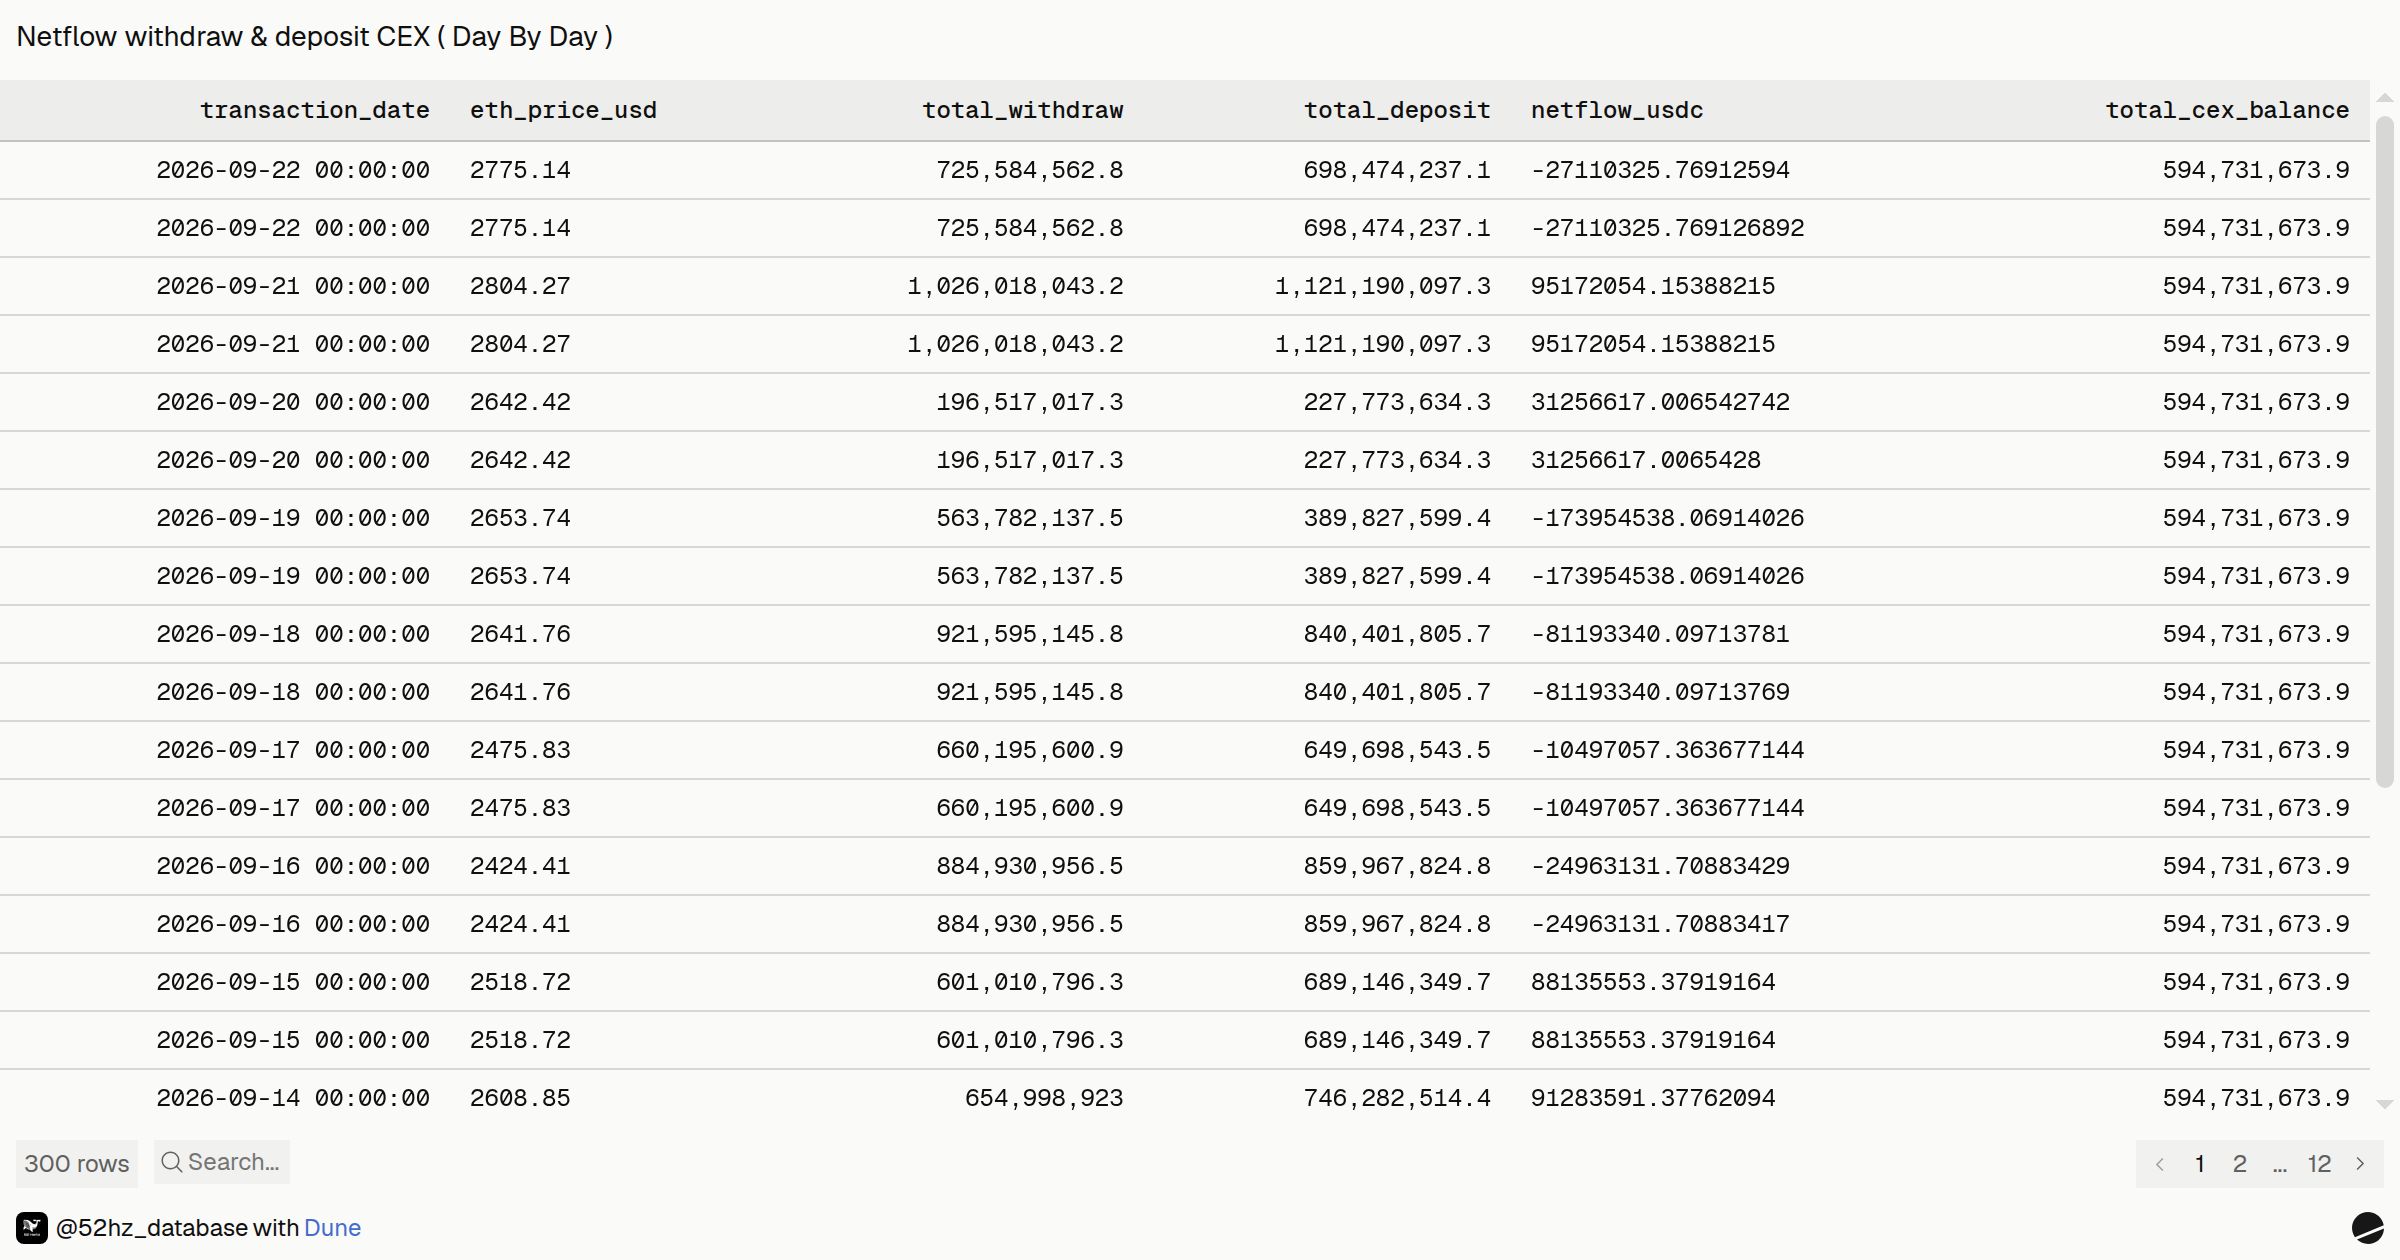Select netflow value -24963131.70883417
The height and width of the screenshot is (1260, 2400).
coord(1660,924)
